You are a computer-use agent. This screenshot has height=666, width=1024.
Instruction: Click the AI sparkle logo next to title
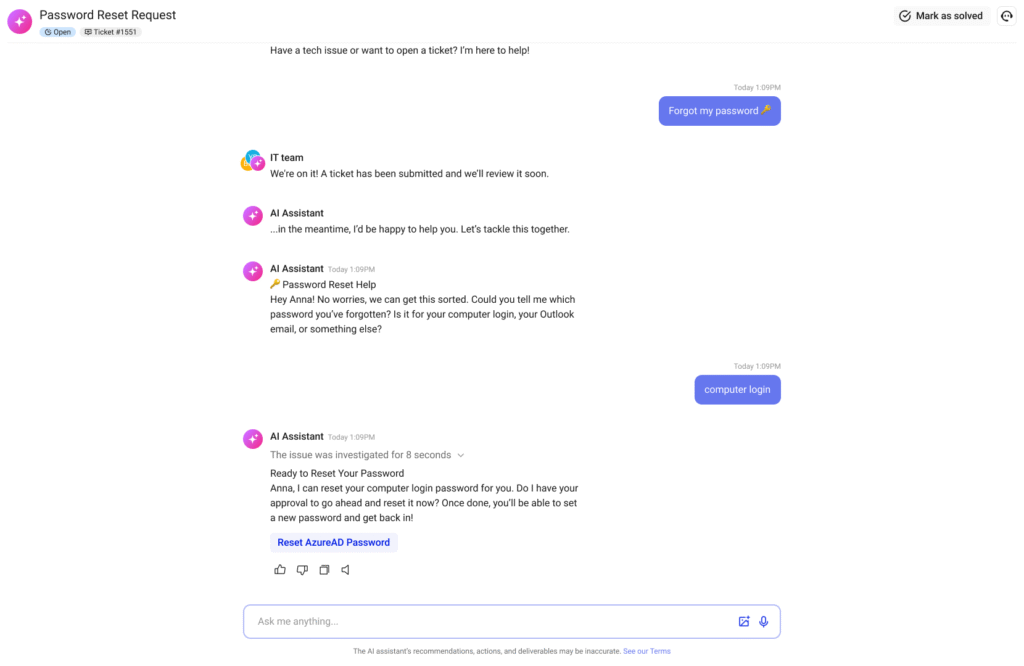[x=19, y=22]
